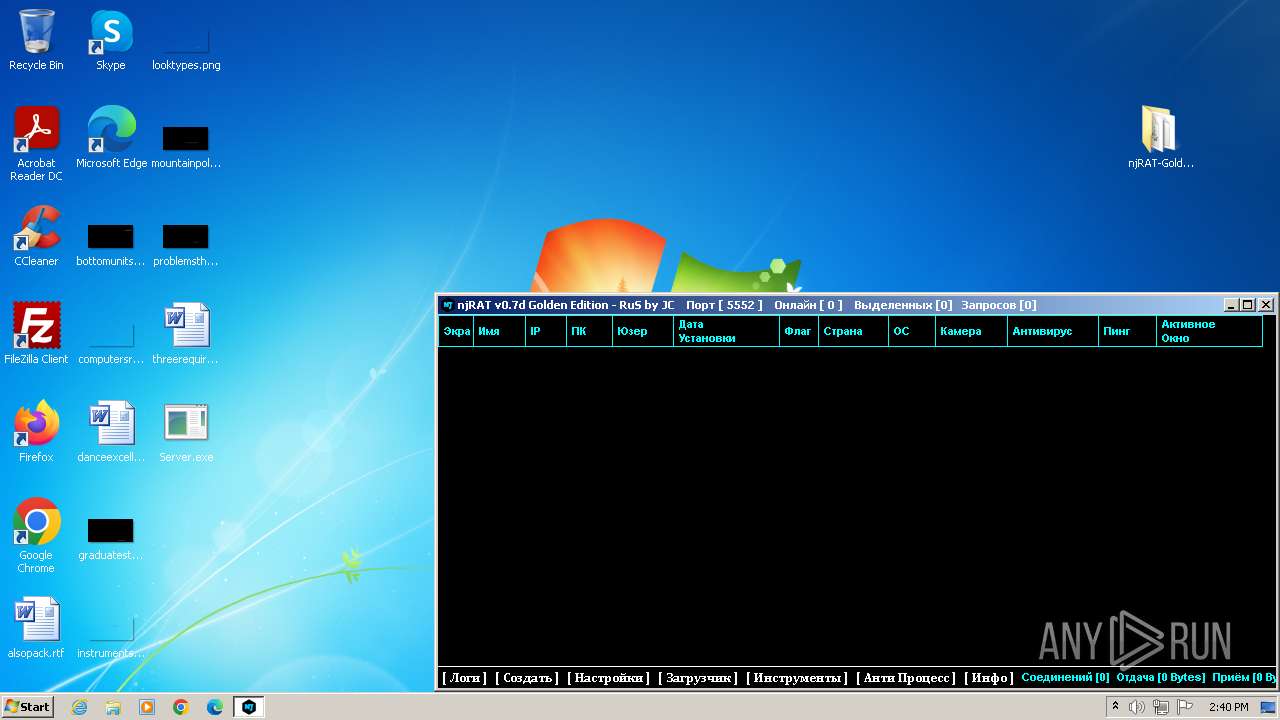Open the [ Логи ] menu
Viewport: 1280px width, 720px height.
464,678
